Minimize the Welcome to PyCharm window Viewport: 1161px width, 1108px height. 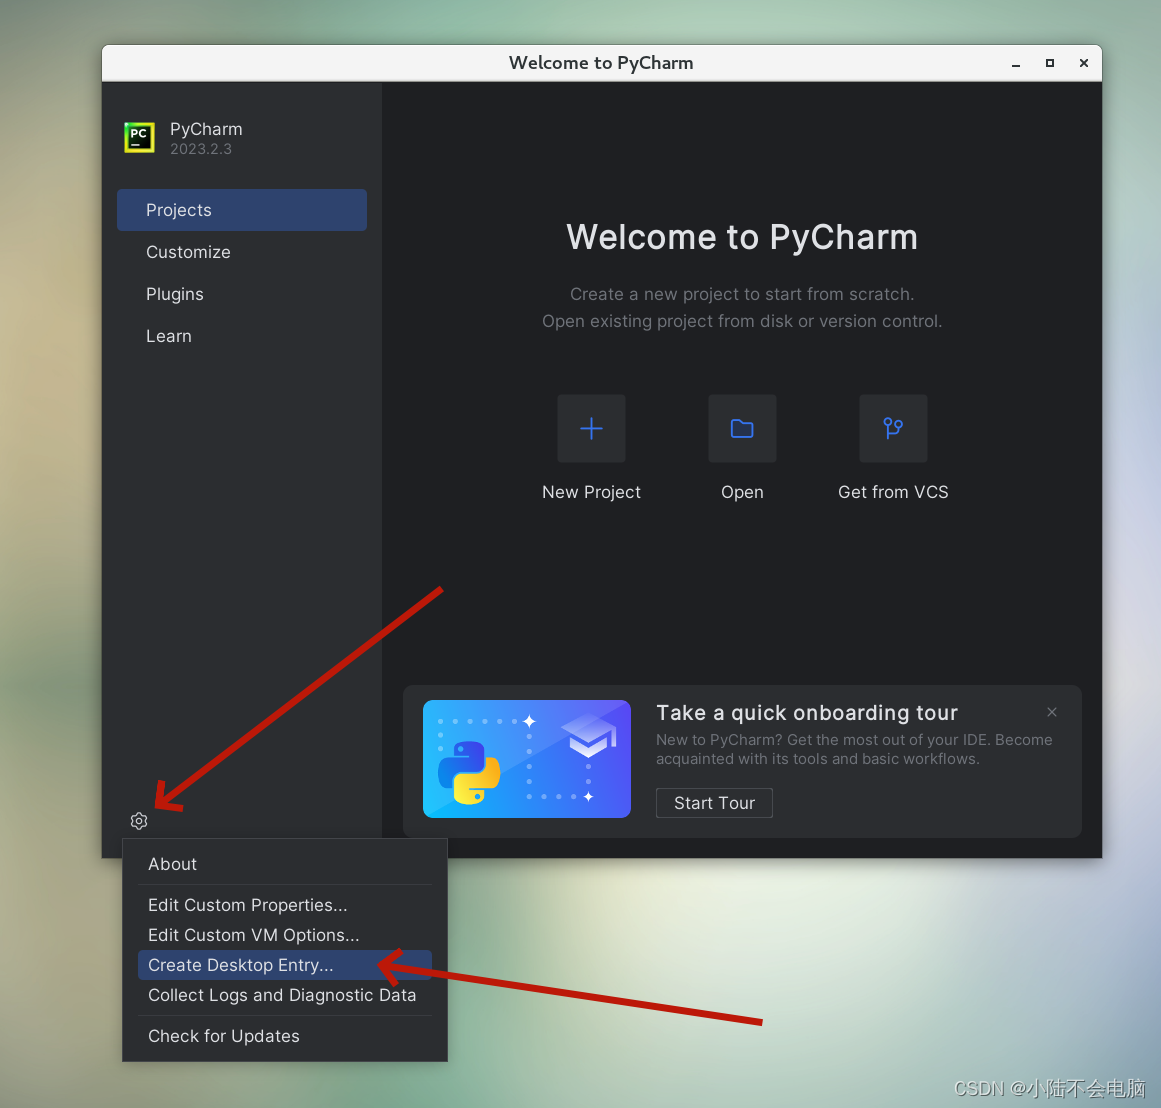point(1016,64)
